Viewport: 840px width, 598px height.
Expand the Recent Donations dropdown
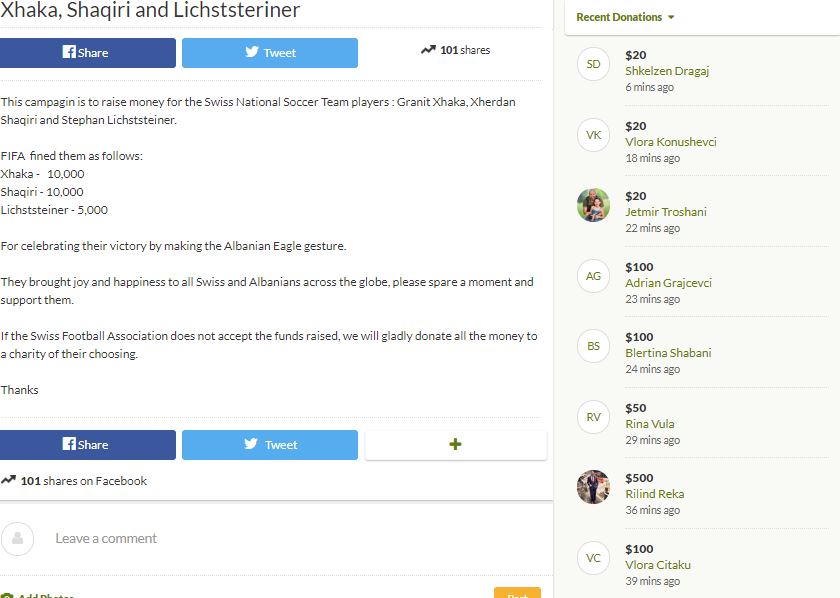(625, 17)
